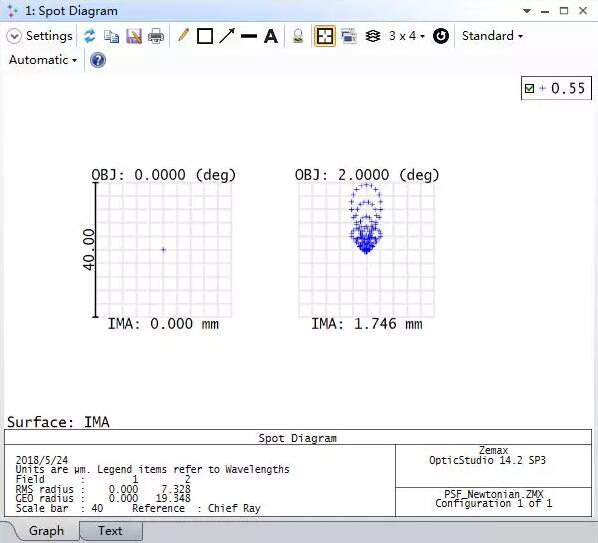Viewport: 598px width, 543px height.
Task: Click the Update refresh arrows icon
Action: coord(90,36)
